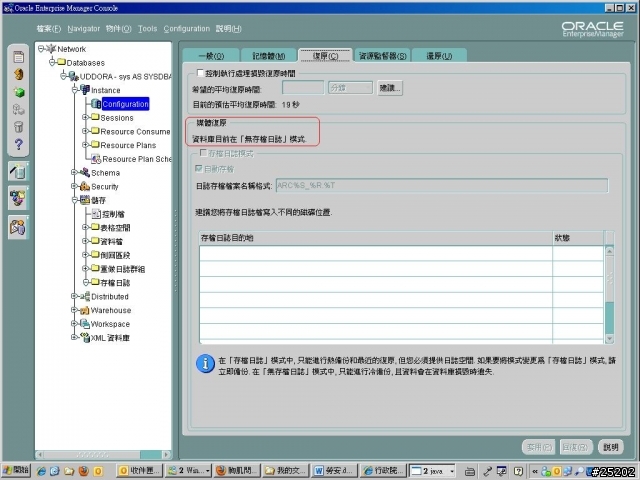
Task: Click the report sheet icon in left toolbar
Action: coord(18,57)
